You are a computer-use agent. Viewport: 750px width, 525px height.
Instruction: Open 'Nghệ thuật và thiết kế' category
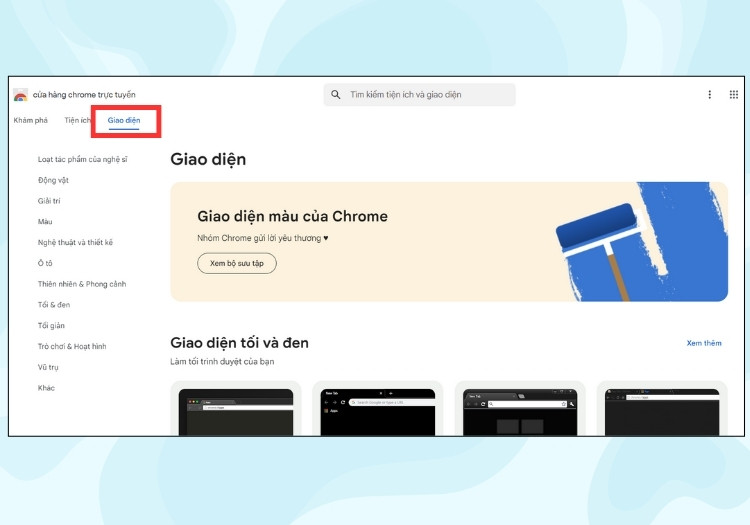tap(75, 242)
